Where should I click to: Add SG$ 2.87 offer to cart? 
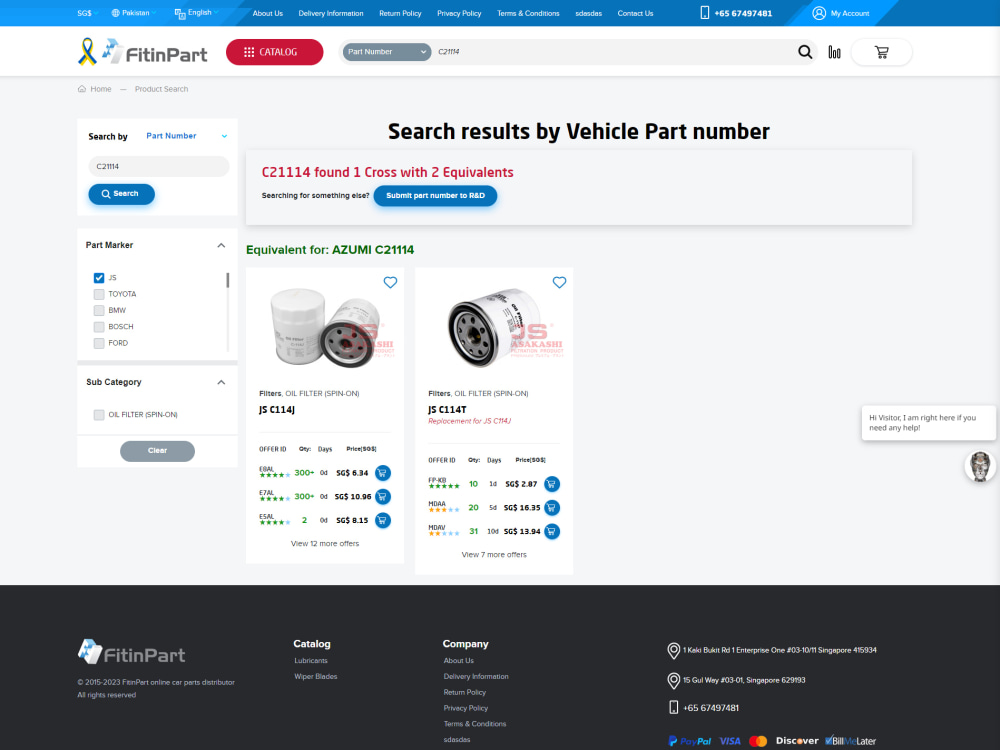click(552, 483)
